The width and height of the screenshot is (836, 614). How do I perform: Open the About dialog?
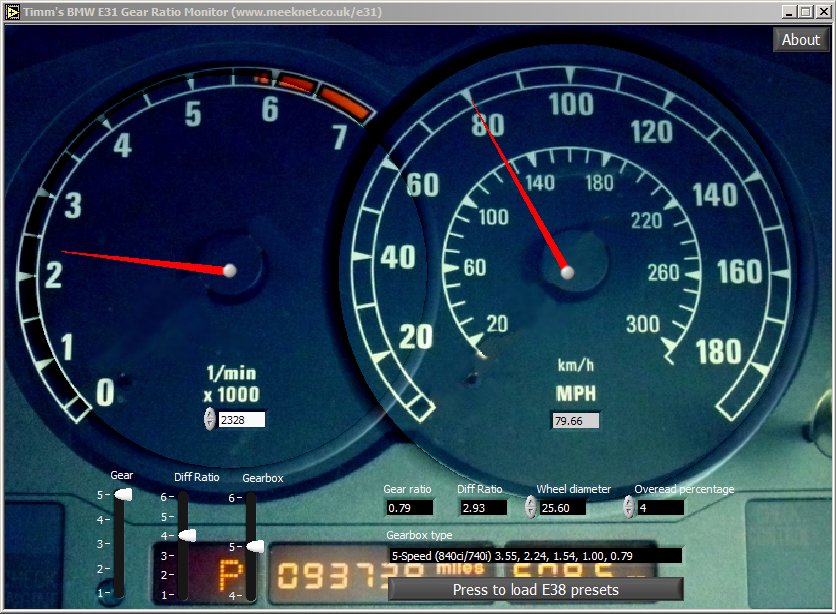pos(801,40)
